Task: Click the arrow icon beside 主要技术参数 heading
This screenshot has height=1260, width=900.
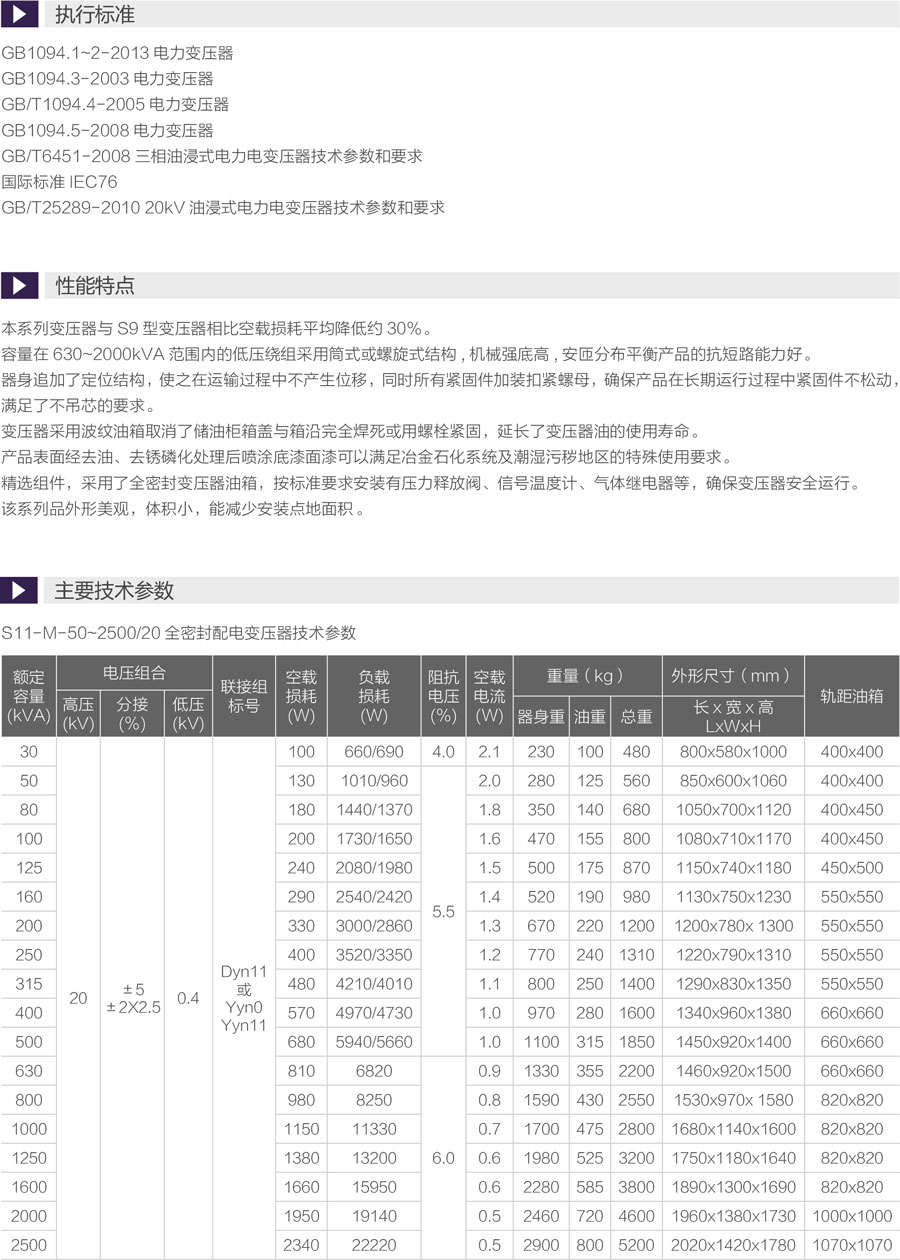Action: 18,590
